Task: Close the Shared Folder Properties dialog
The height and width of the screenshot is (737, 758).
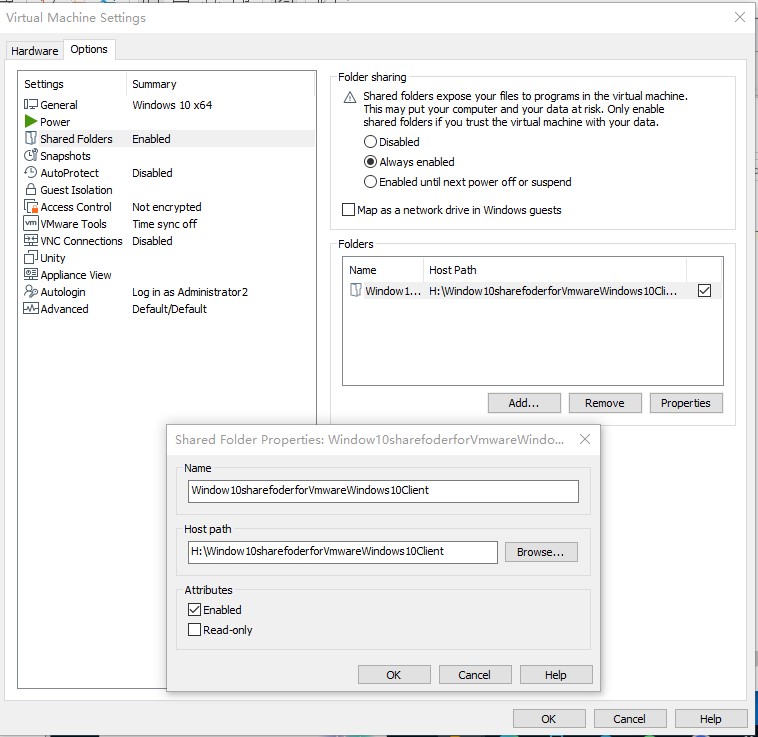Action: coord(585,439)
